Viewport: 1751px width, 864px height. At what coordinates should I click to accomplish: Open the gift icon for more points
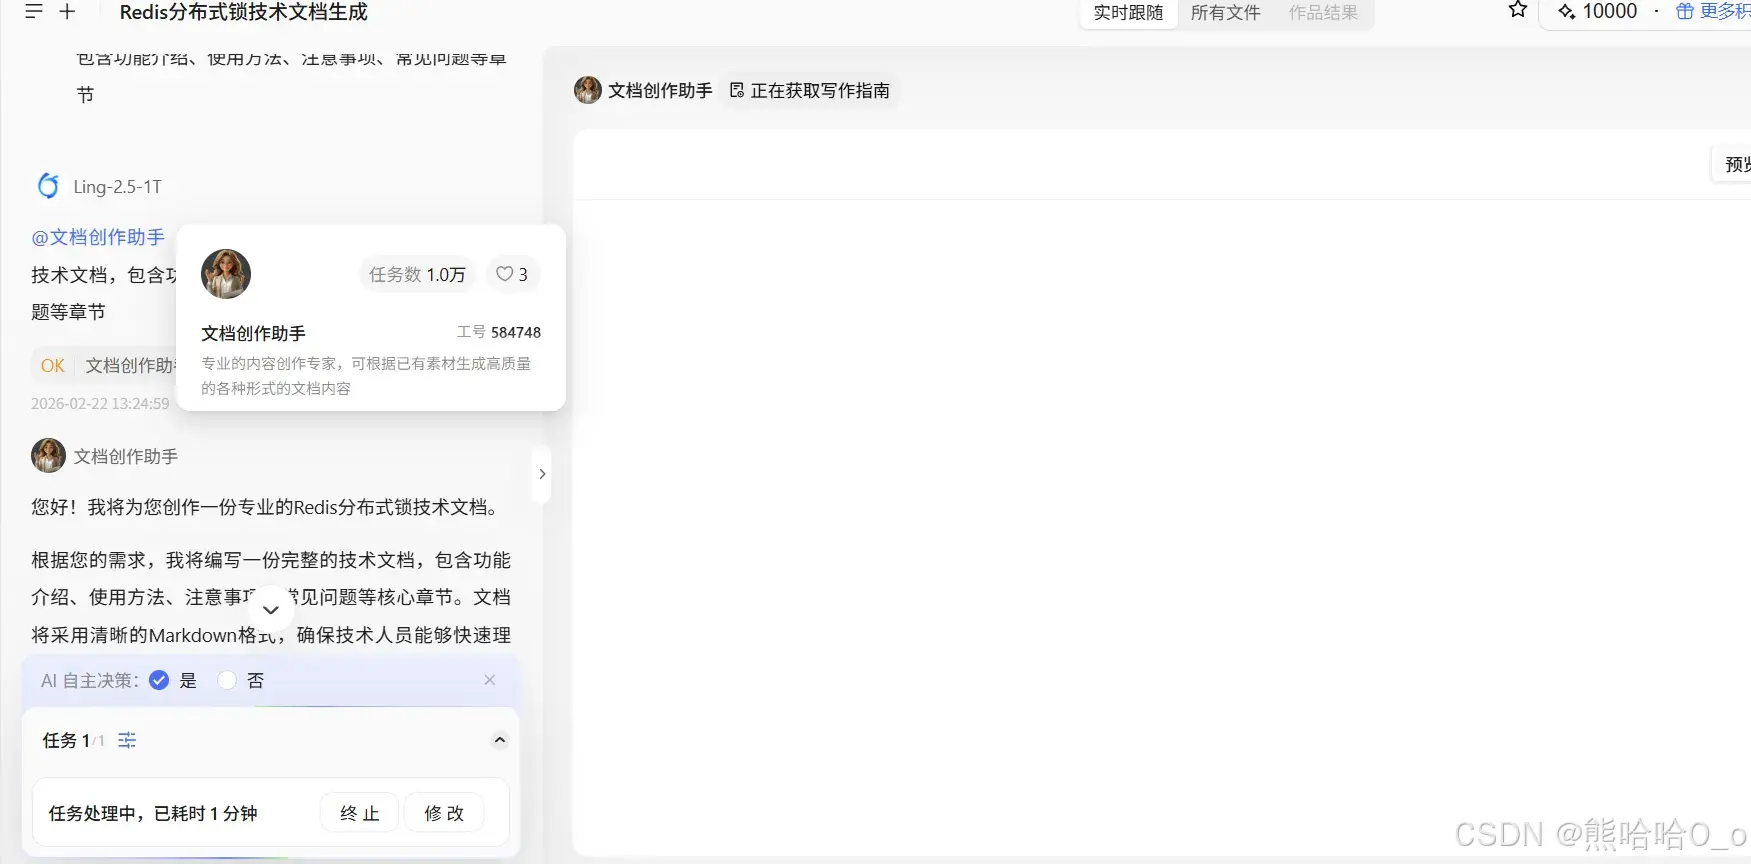click(1685, 12)
